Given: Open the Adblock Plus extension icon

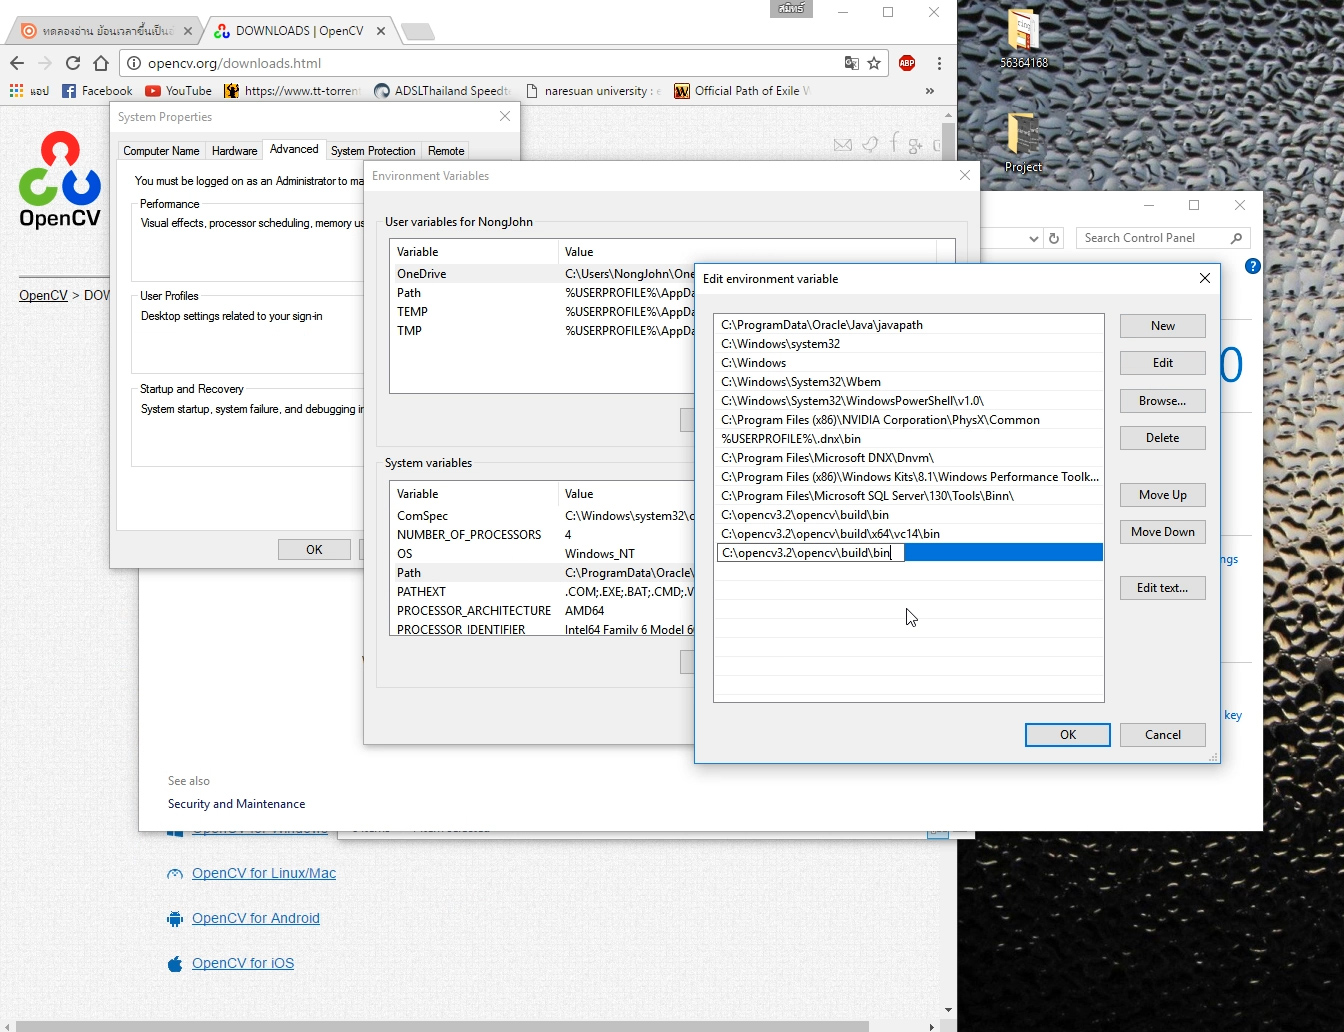Looking at the screenshot, I should (906, 62).
